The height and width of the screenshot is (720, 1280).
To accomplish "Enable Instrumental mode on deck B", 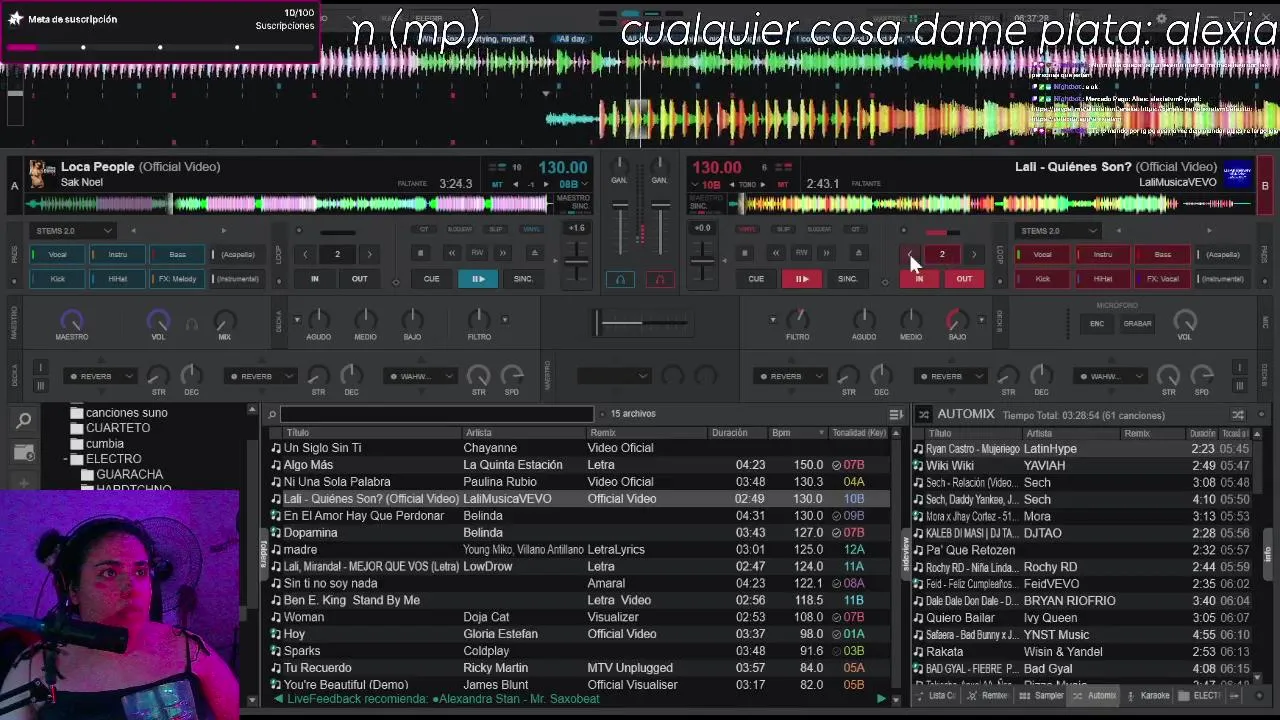I will point(1221,279).
